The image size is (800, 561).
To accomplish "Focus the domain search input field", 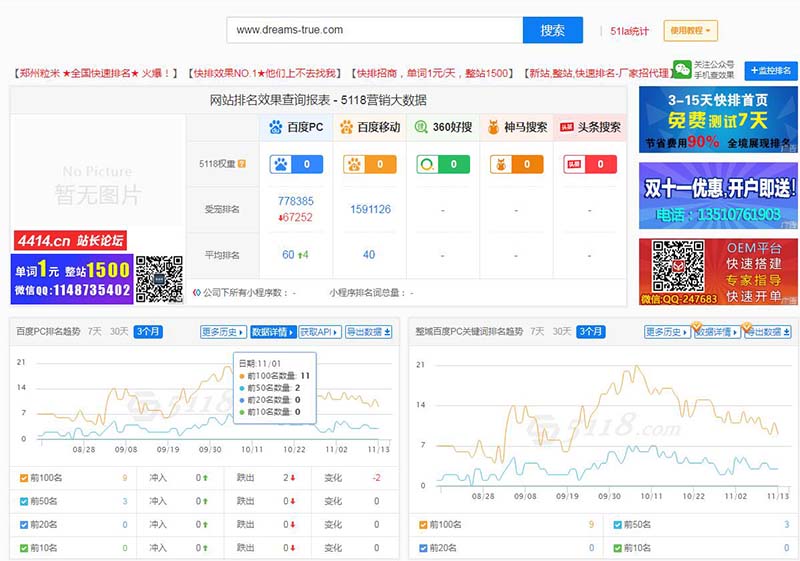I will pos(375,30).
